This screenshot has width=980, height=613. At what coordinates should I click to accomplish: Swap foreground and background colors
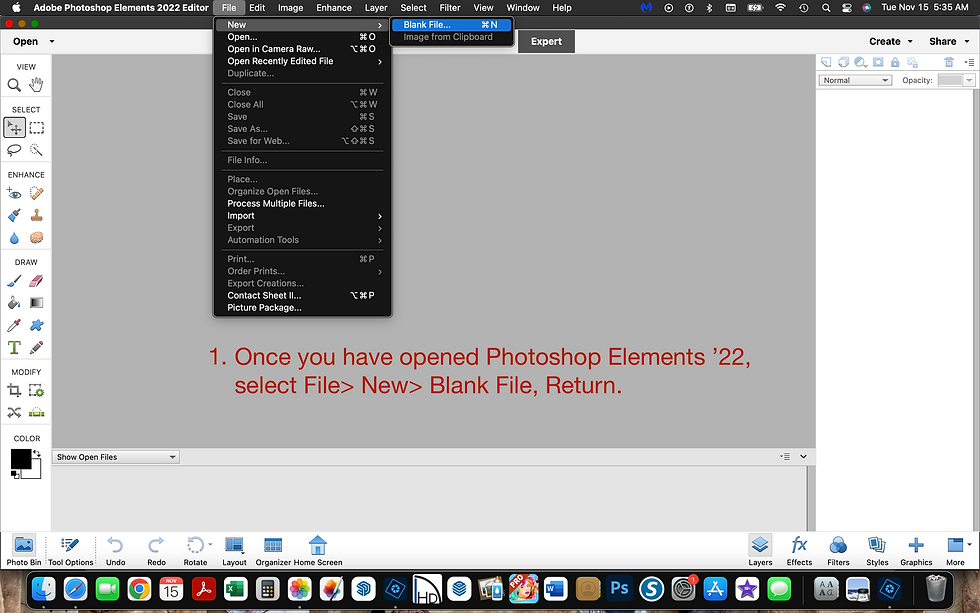click(x=37, y=453)
